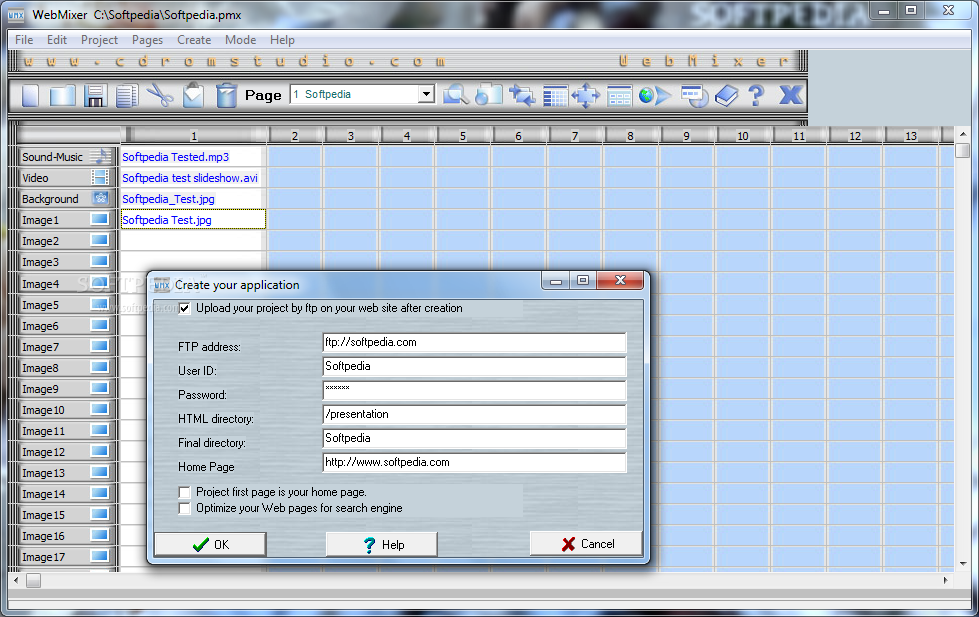The image size is (979, 617).
Task: Click the Image5 row label
Action: [x=41, y=305]
